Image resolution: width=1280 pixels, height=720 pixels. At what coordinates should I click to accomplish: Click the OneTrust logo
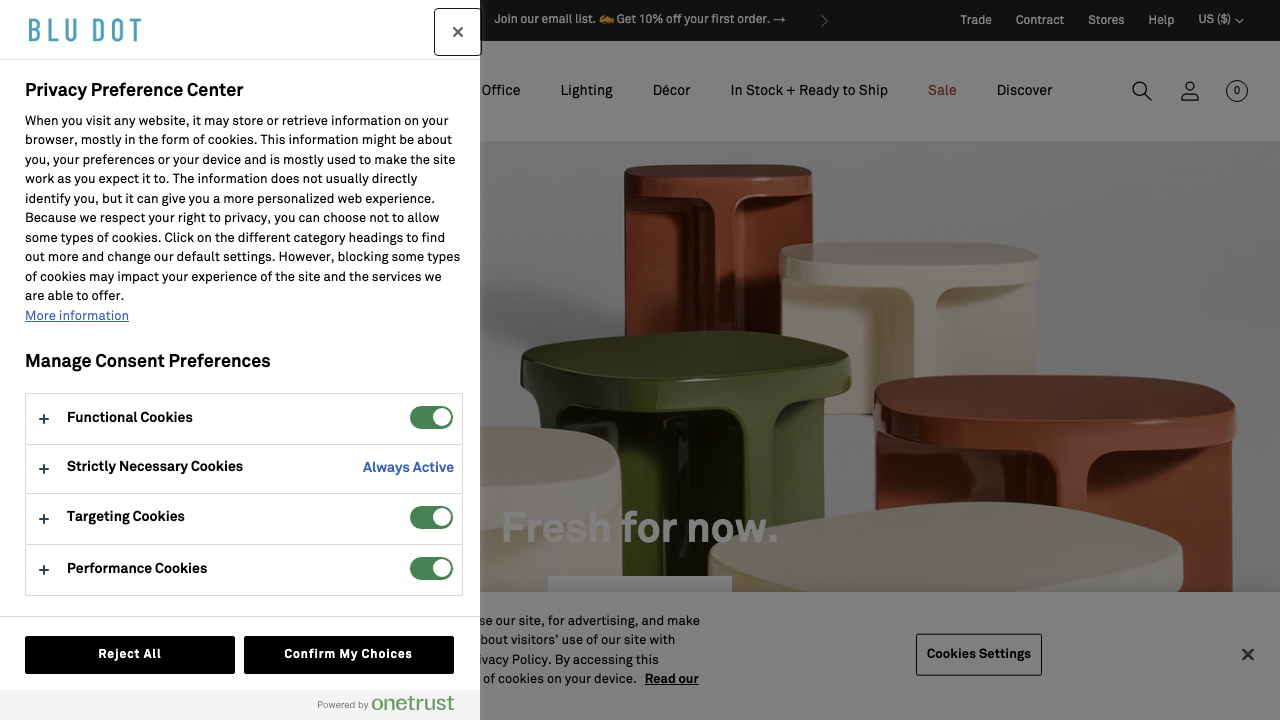(412, 704)
